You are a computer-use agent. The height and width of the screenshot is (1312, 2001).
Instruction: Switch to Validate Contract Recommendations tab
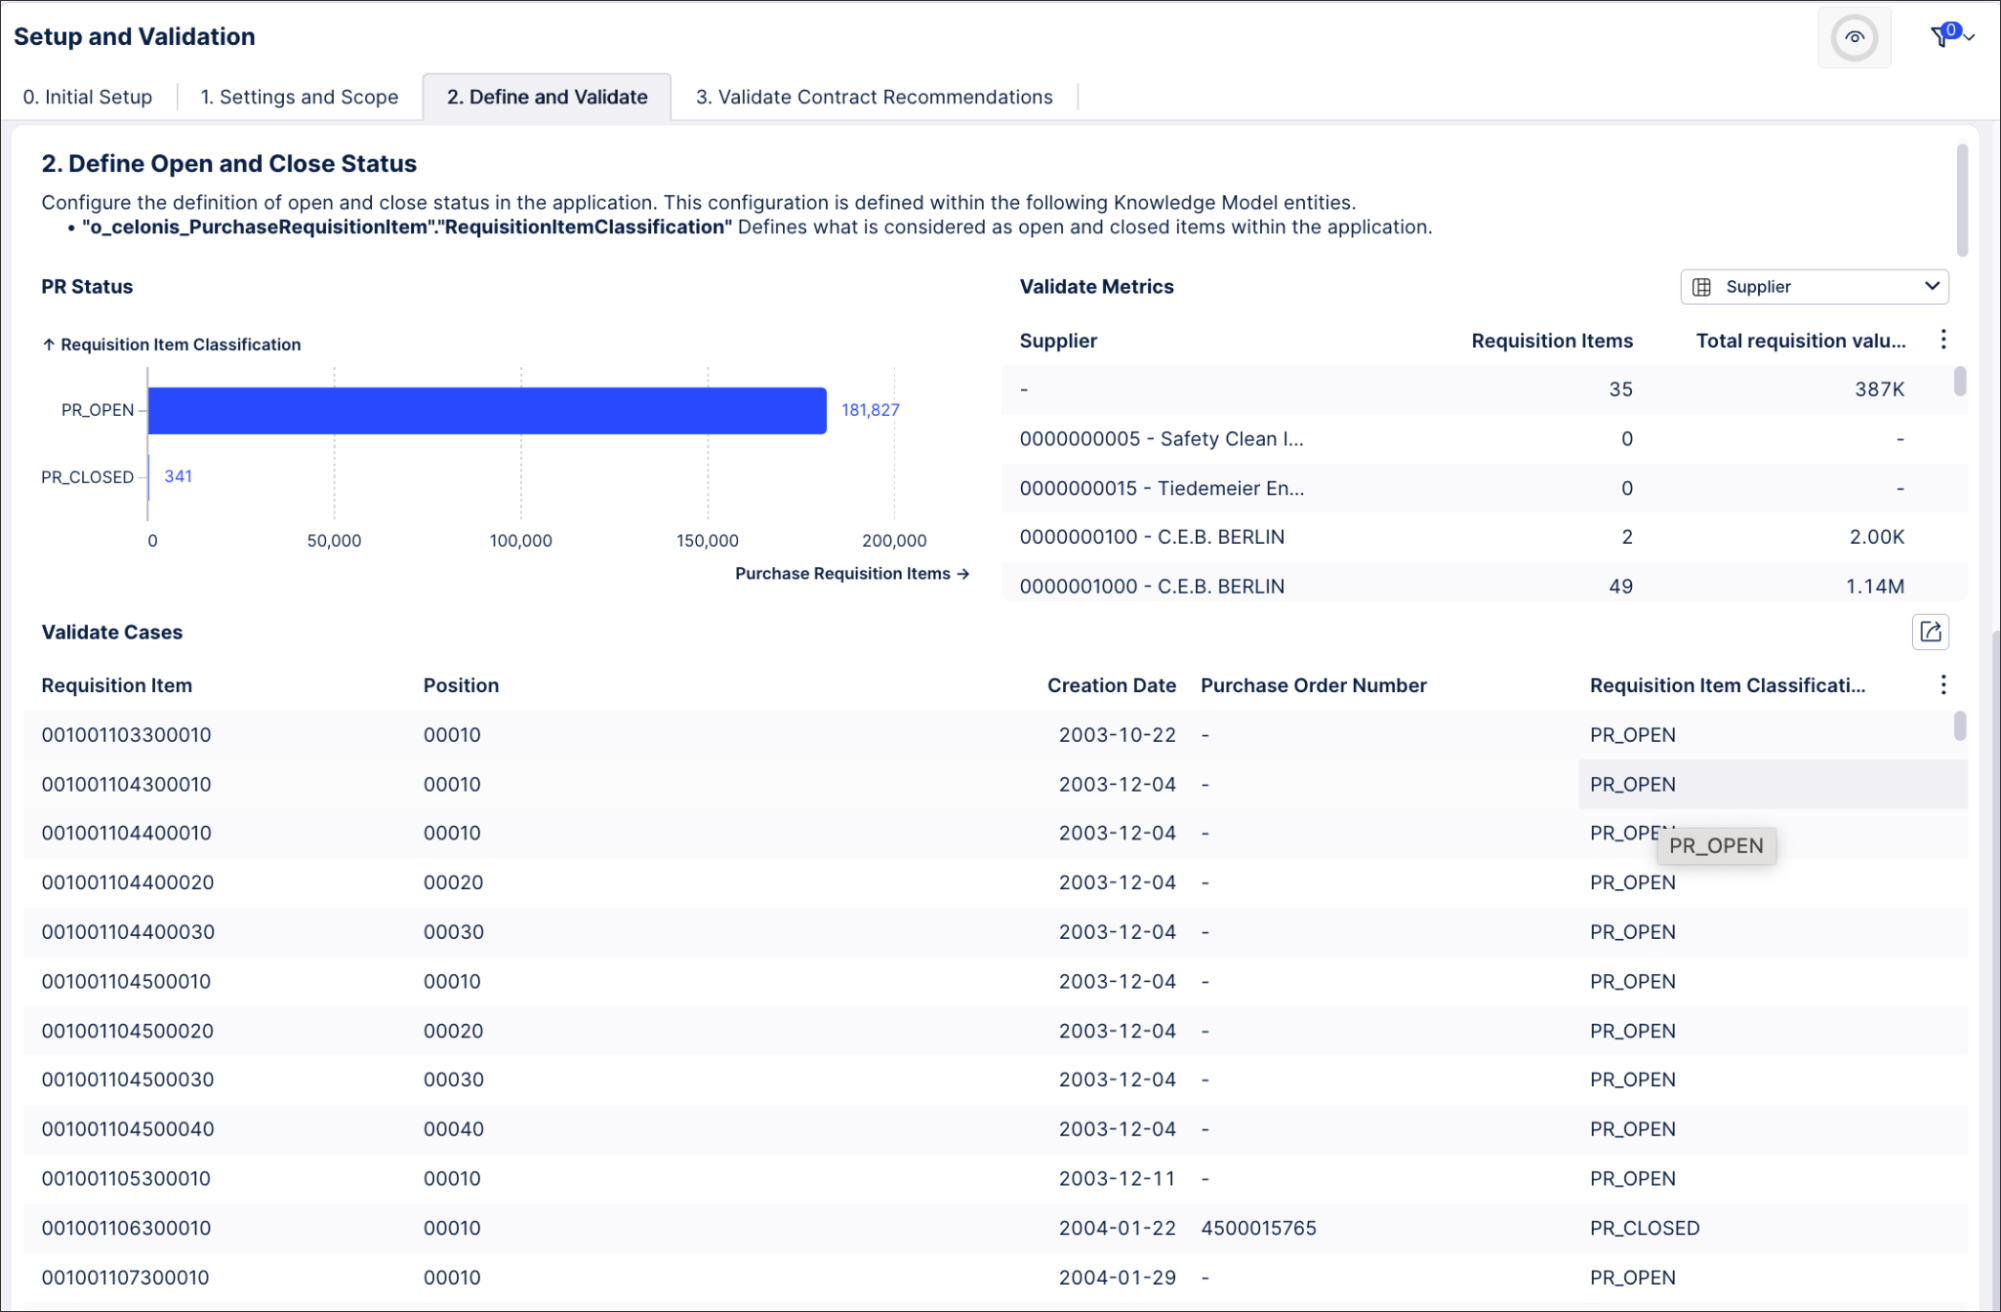tap(875, 95)
